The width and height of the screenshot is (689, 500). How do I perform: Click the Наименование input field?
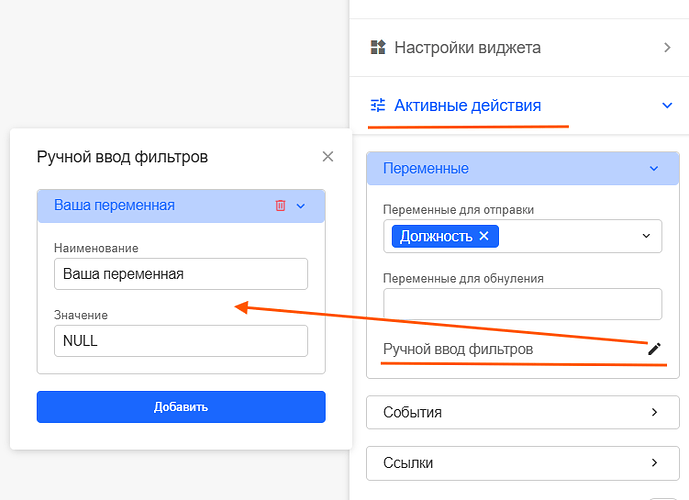(181, 274)
